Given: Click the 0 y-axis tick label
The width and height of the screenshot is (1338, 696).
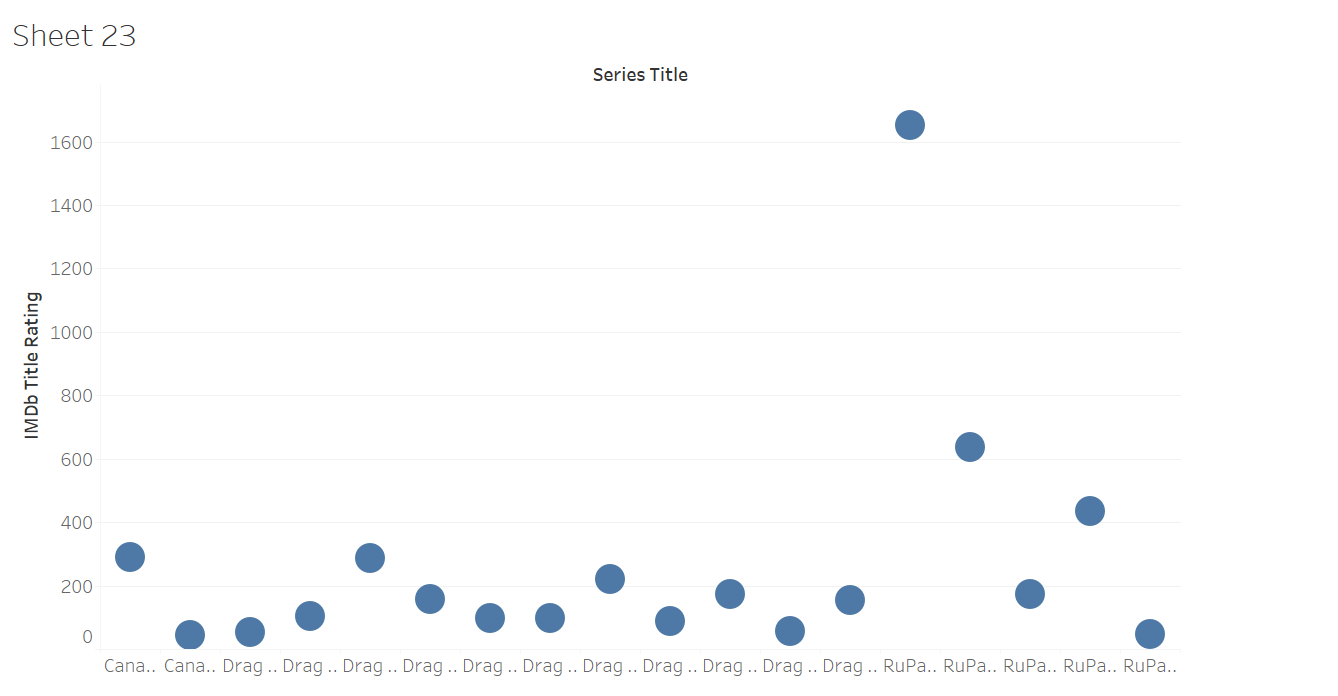Looking at the screenshot, I should pos(87,637).
